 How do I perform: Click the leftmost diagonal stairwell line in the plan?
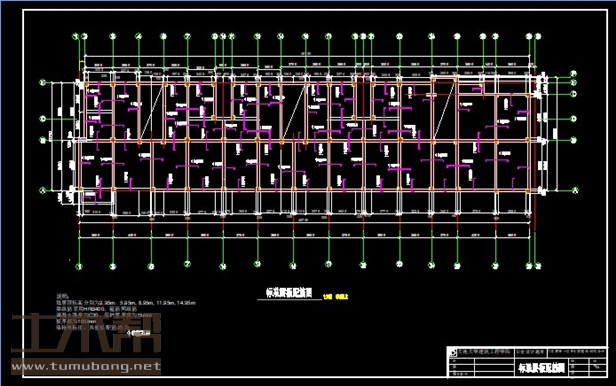(152, 113)
